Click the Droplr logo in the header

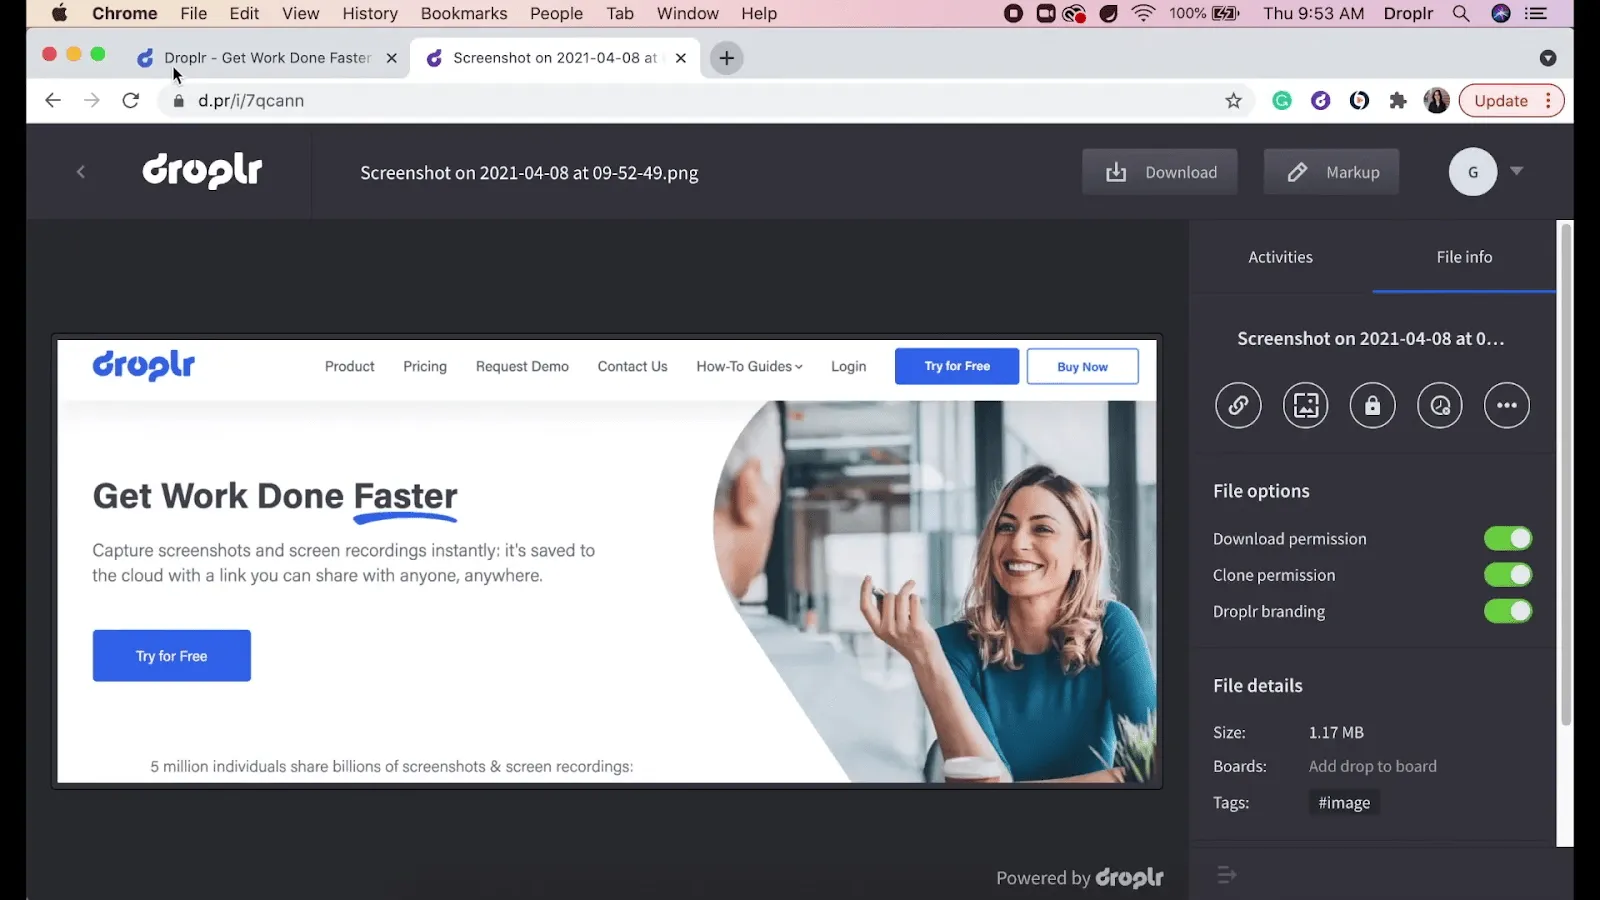(202, 171)
